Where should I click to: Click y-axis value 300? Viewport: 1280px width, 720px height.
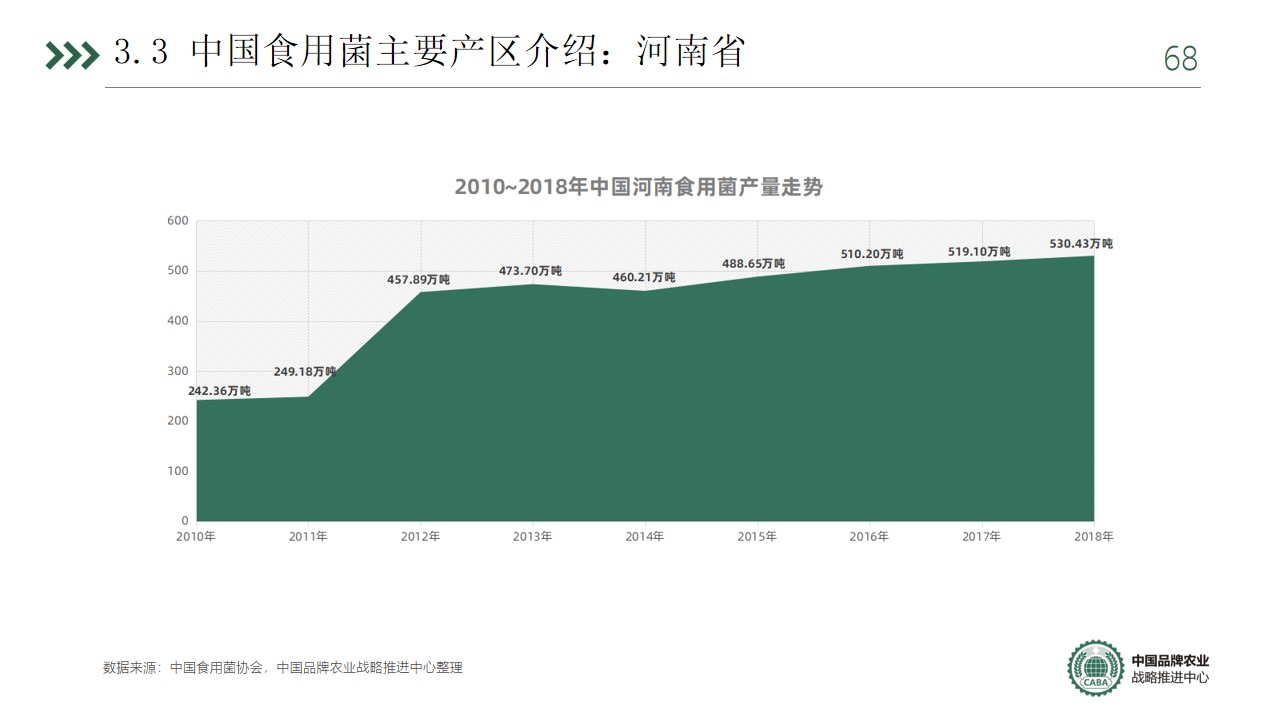[x=178, y=371]
